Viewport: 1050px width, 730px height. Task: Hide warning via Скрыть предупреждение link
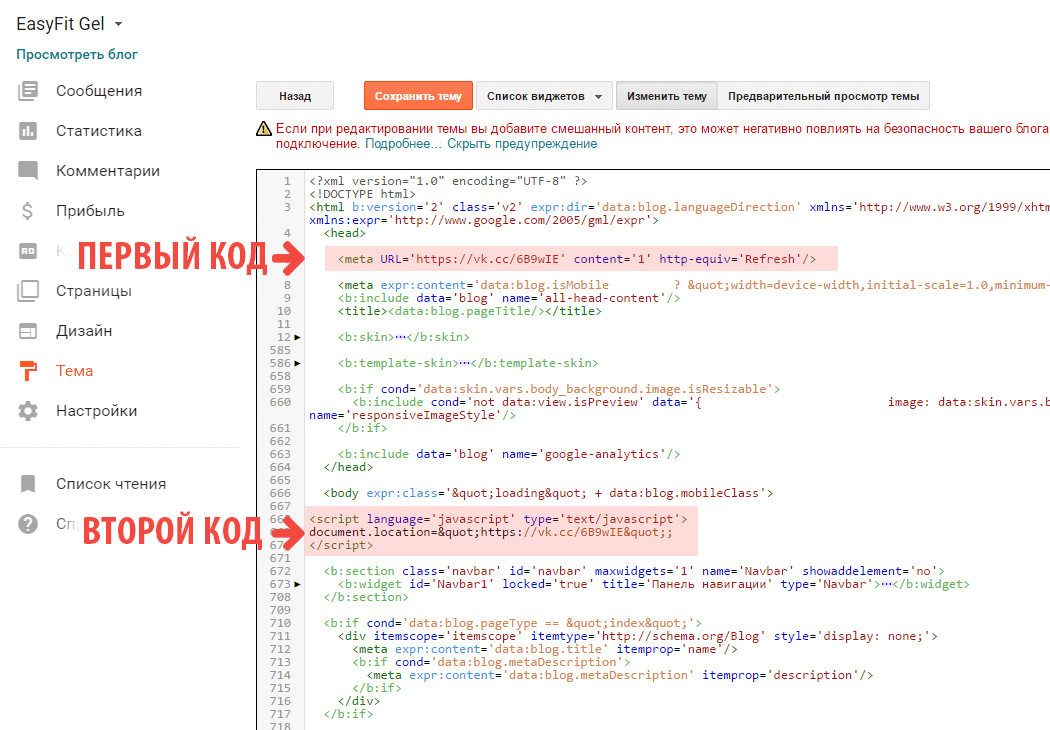pos(522,144)
